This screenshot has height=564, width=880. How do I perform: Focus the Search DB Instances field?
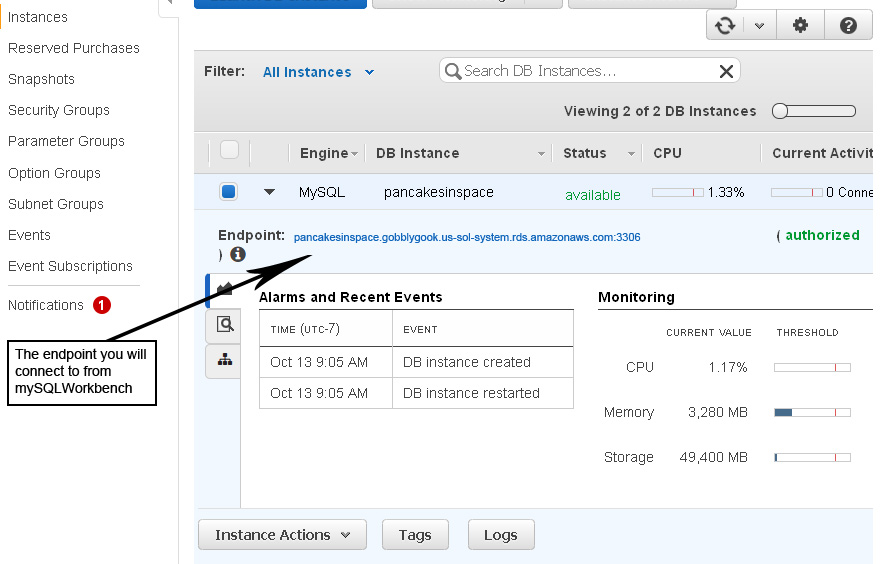pos(589,71)
